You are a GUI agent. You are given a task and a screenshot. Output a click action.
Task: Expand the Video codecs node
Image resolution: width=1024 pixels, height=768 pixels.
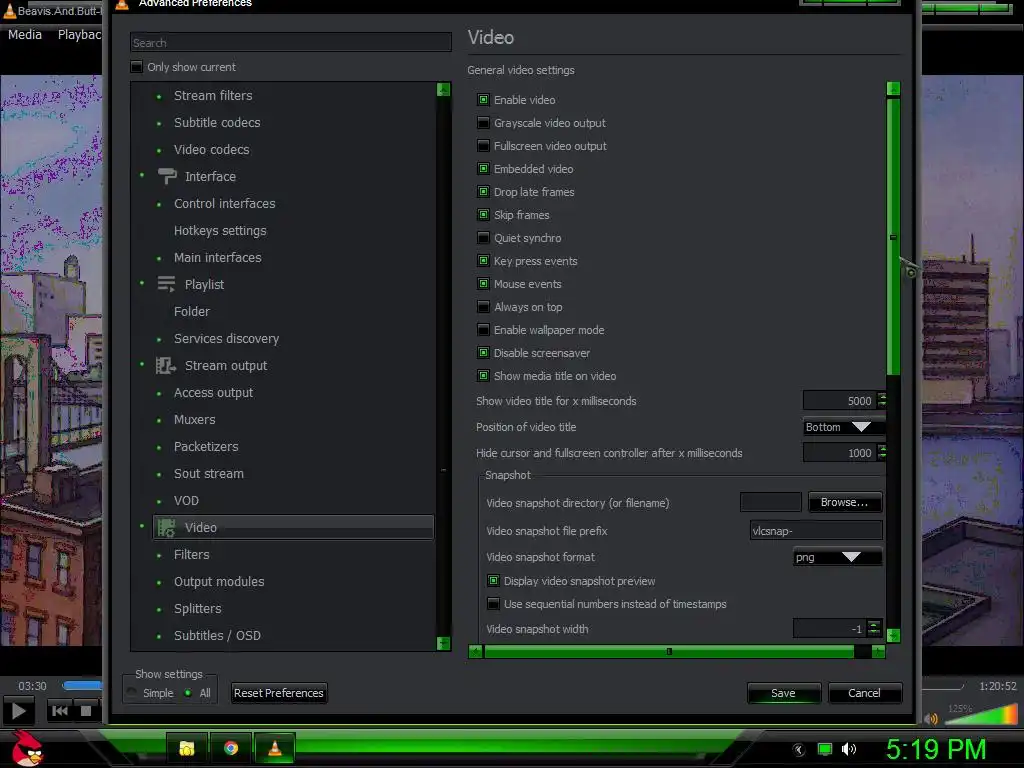tap(159, 150)
